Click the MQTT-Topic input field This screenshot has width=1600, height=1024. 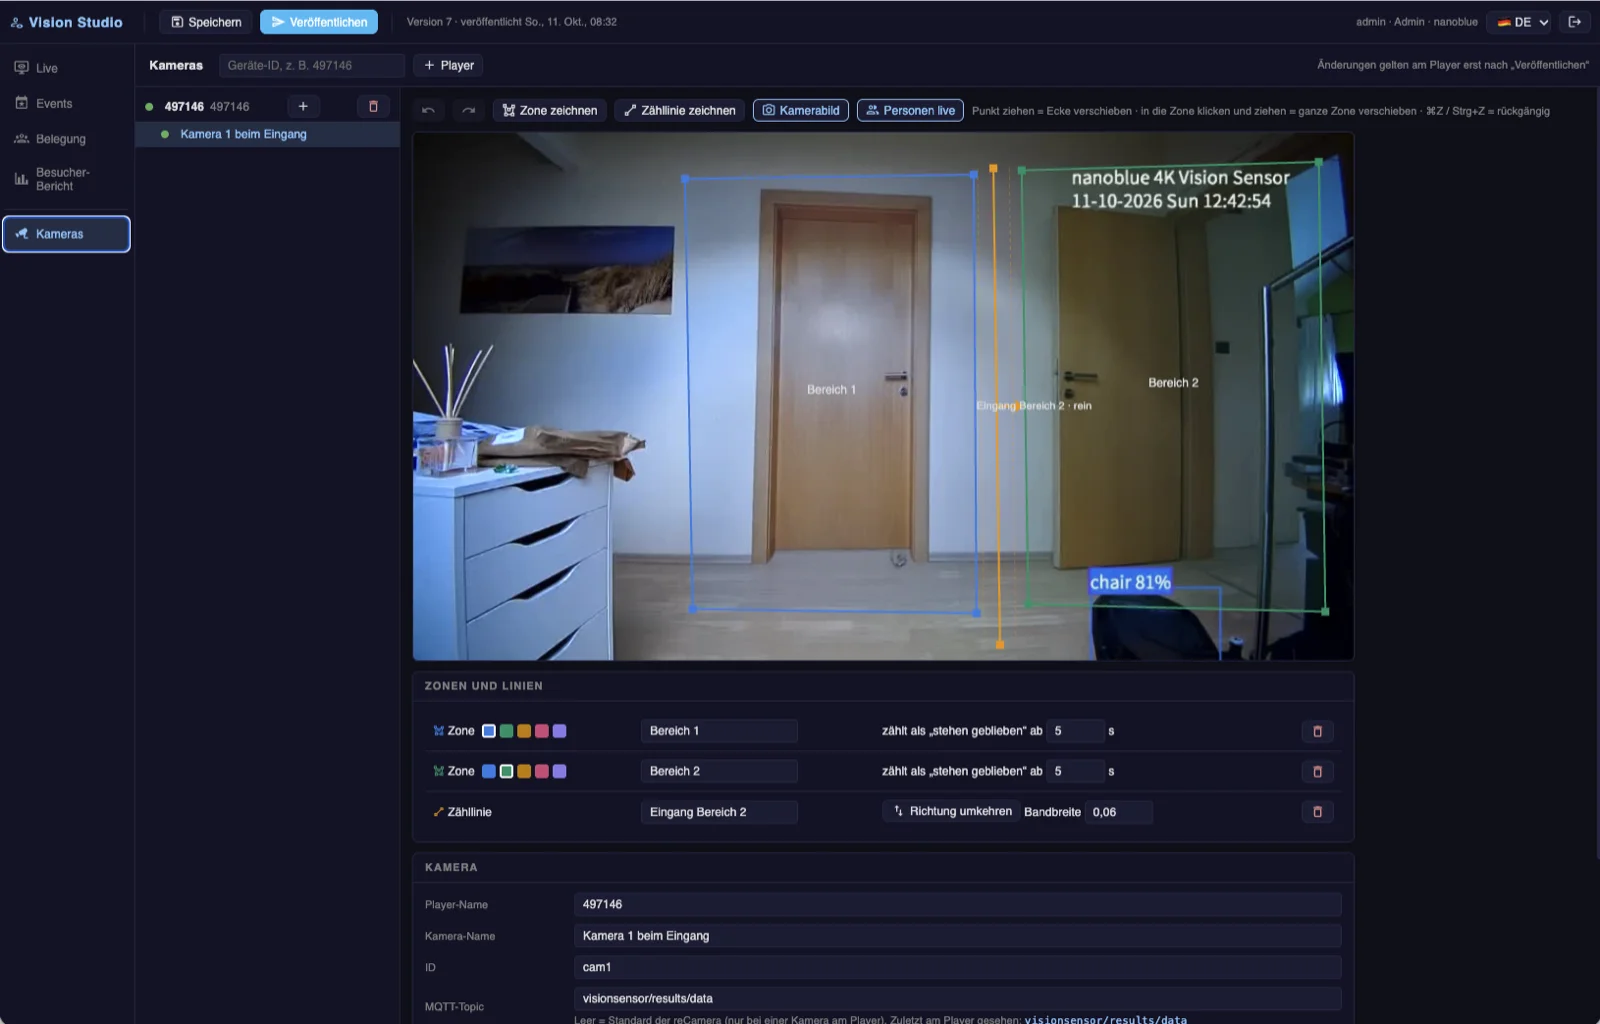[x=957, y=998]
